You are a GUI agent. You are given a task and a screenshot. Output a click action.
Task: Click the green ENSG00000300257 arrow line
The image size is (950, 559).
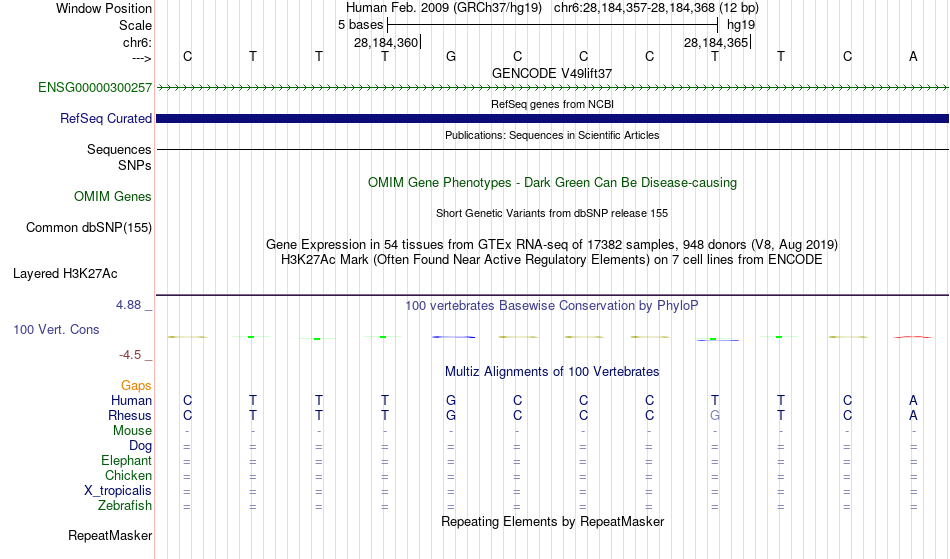(x=552, y=88)
